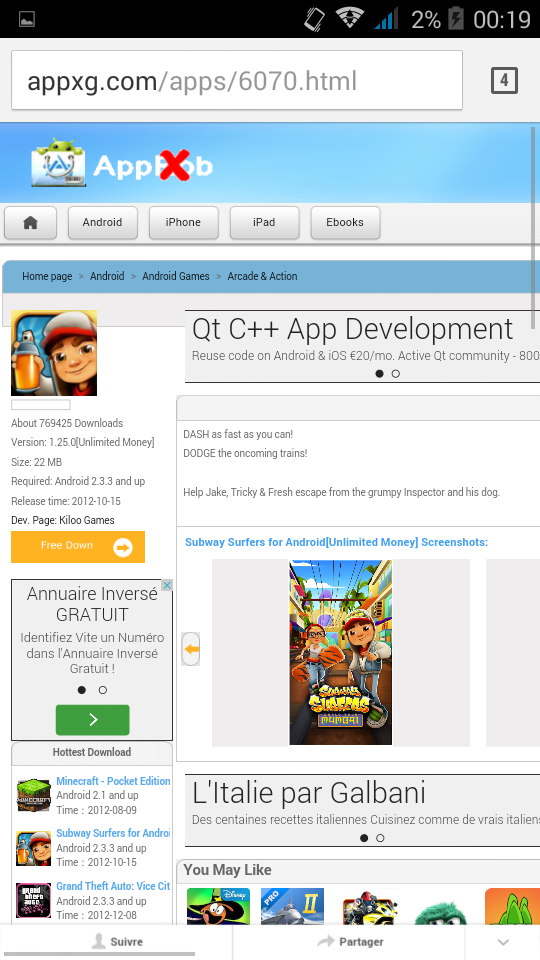Select the 'About 769425 Downloads' text
The image size is (540, 960).
click(67, 423)
